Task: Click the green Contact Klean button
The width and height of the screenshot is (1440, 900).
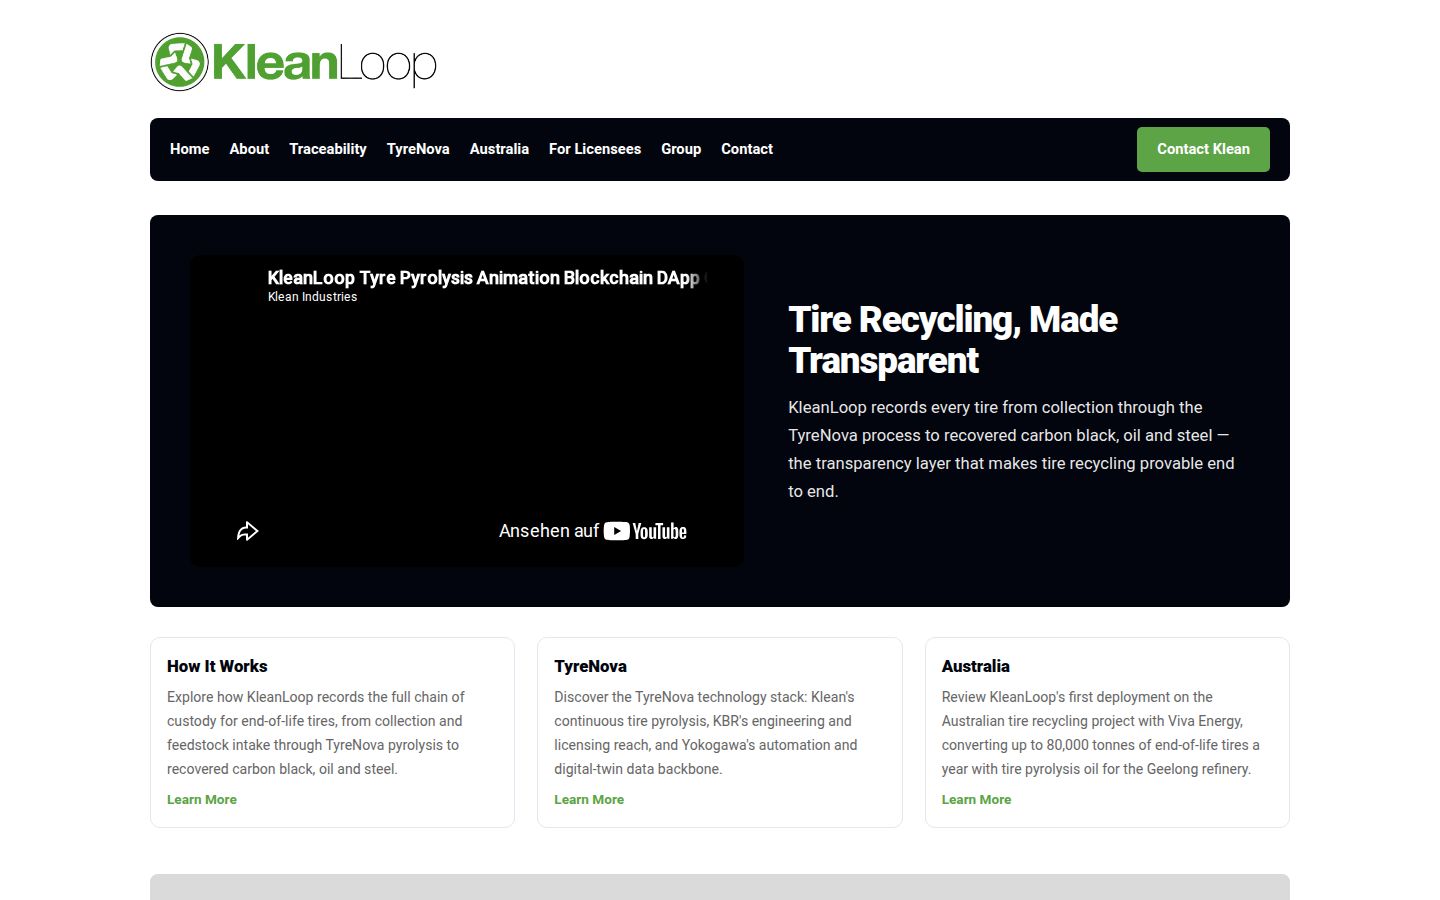Action: coord(1203,149)
